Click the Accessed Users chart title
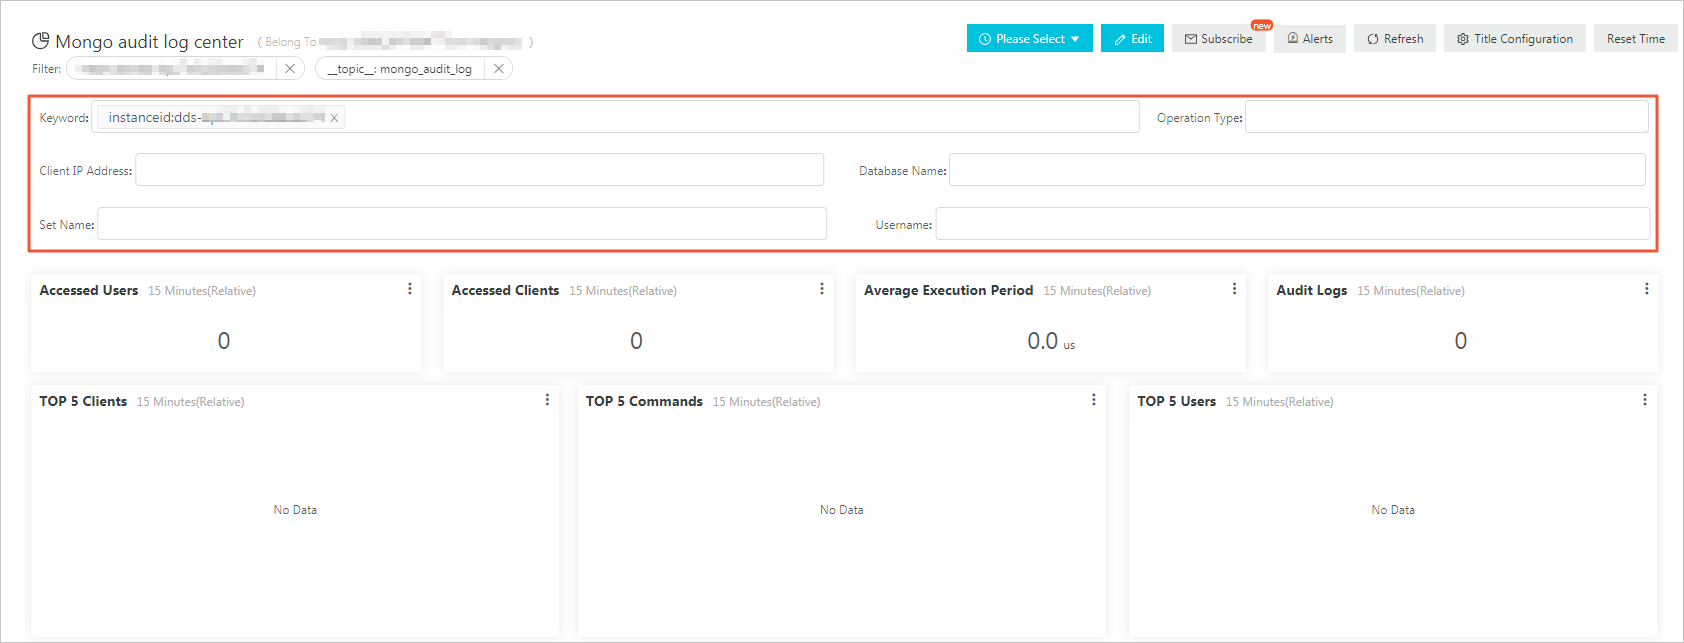 point(89,290)
